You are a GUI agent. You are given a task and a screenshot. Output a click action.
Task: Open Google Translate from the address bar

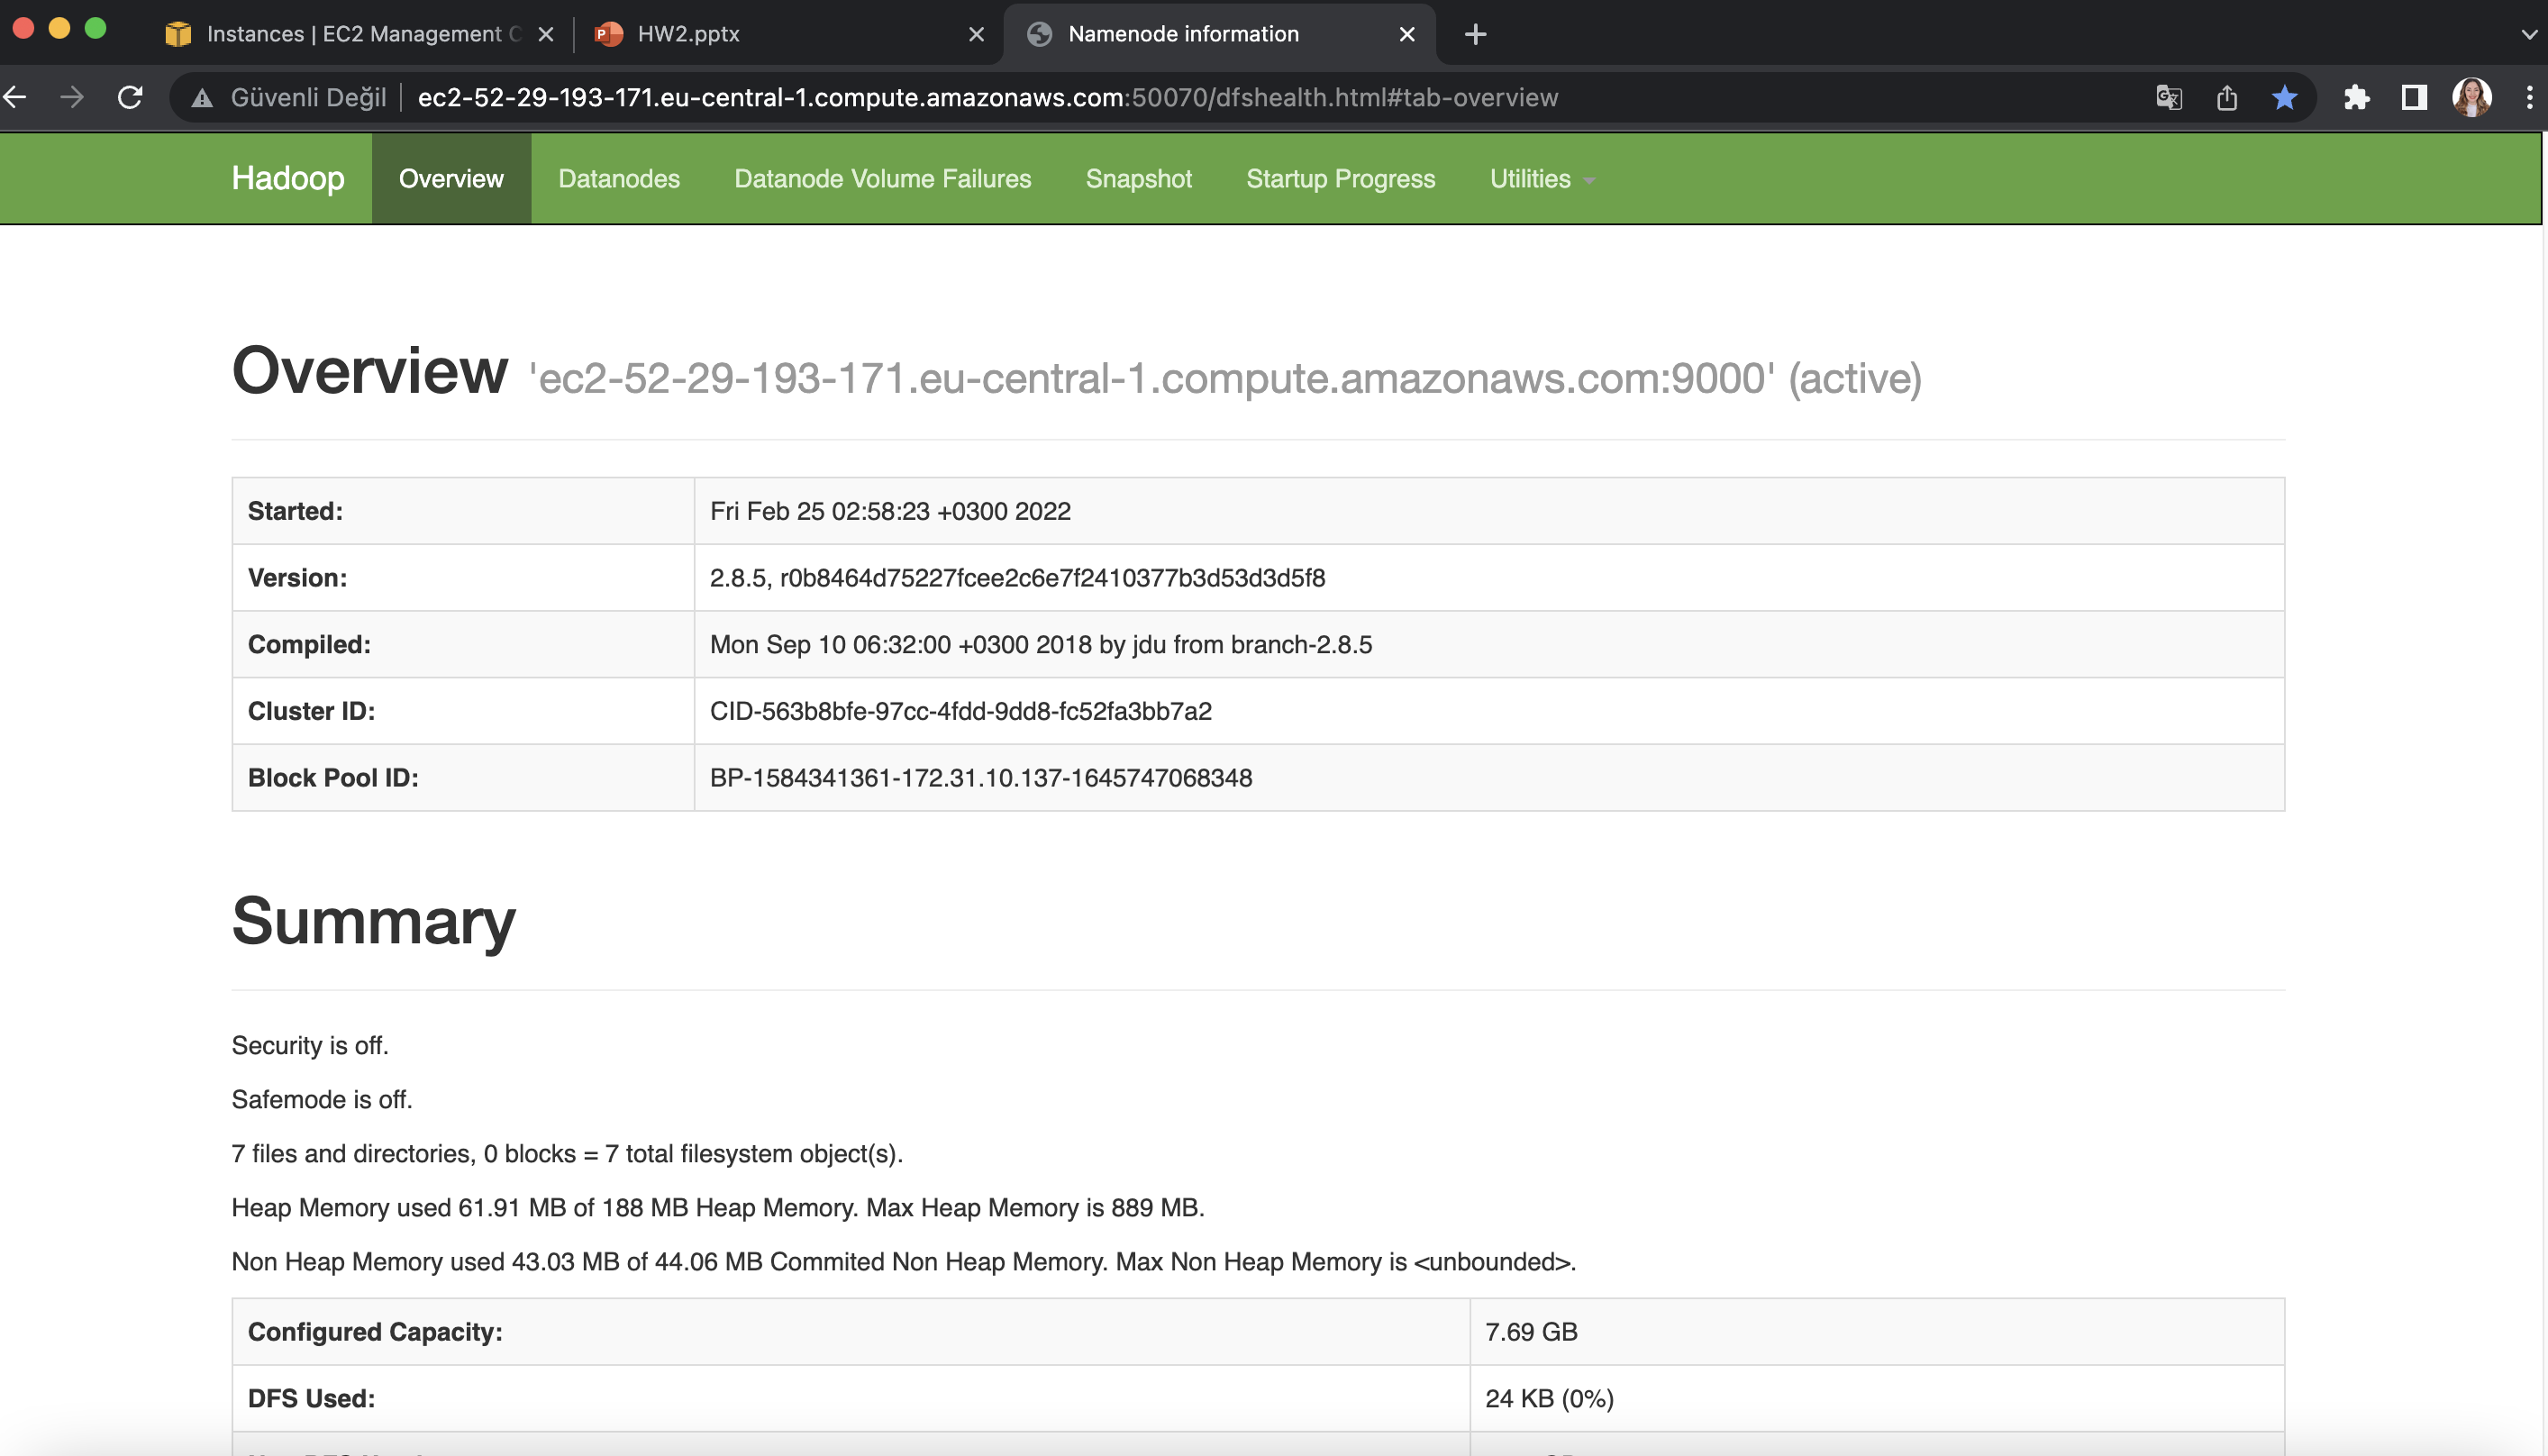2169,97
